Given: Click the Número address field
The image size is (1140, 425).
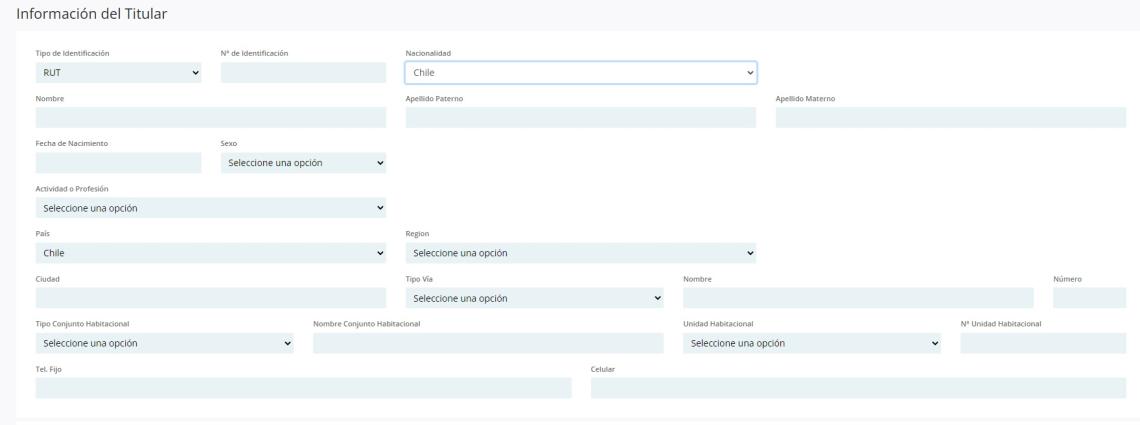Looking at the screenshot, I should pyautogui.click(x=1089, y=298).
